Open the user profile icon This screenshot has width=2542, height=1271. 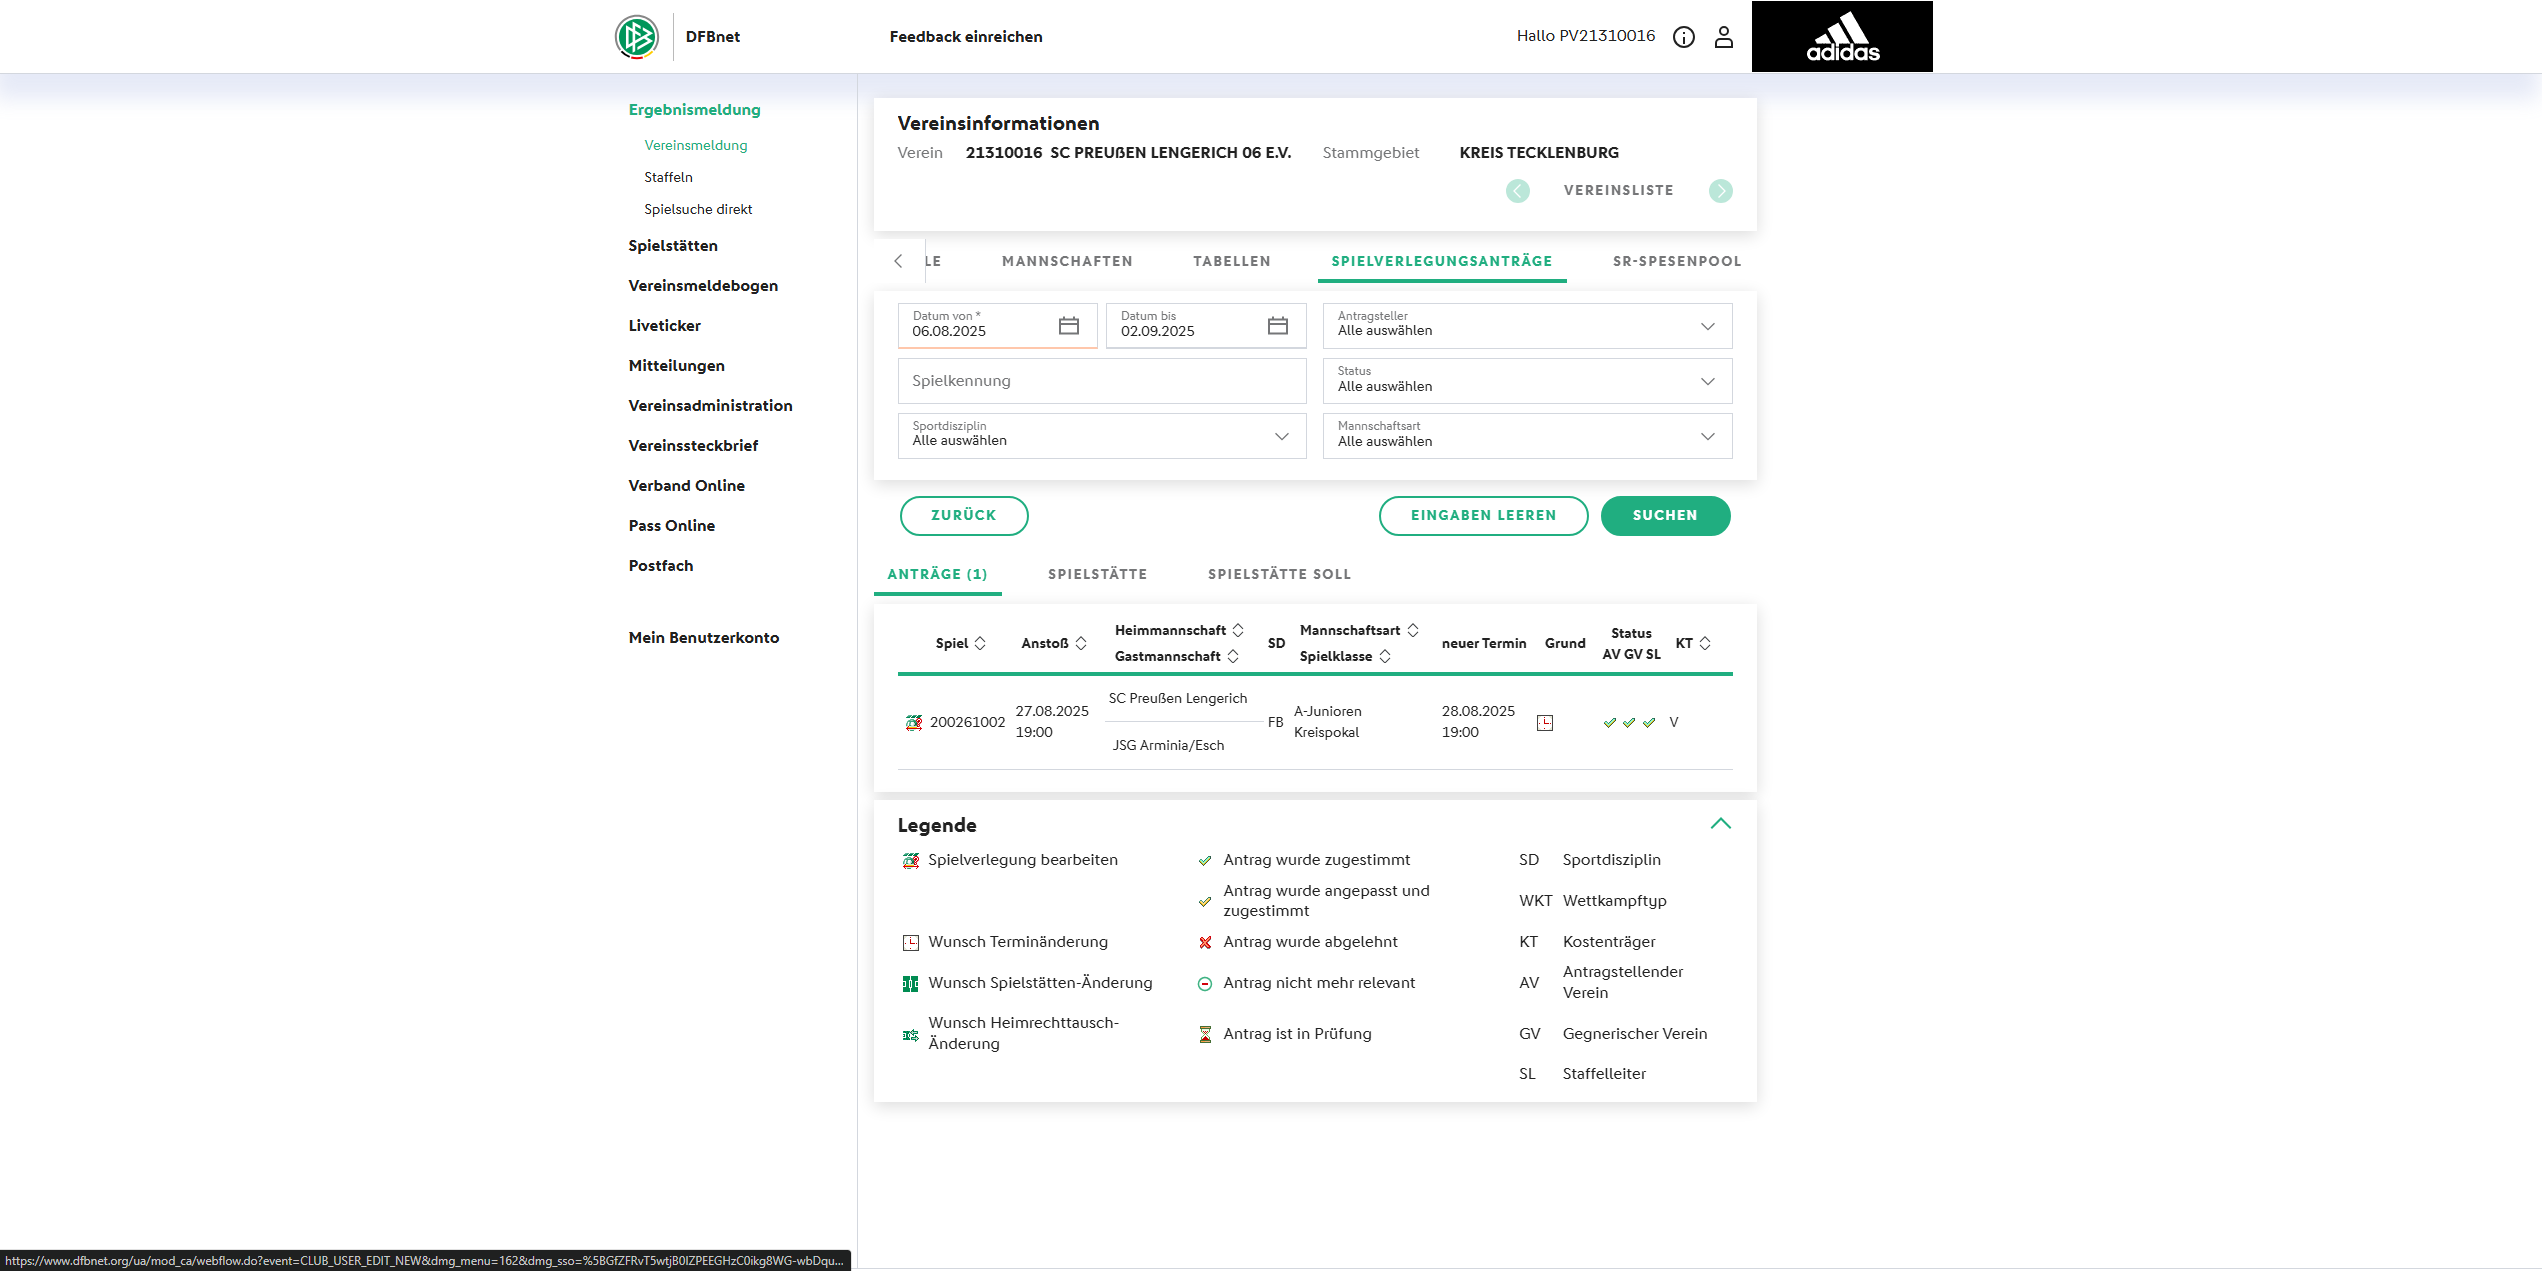[x=1723, y=37]
